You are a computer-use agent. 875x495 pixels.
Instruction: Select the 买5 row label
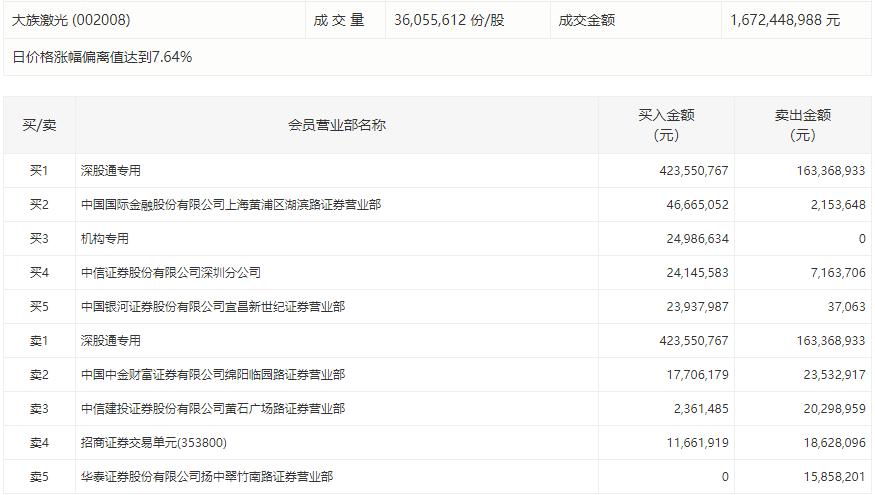pos(39,307)
